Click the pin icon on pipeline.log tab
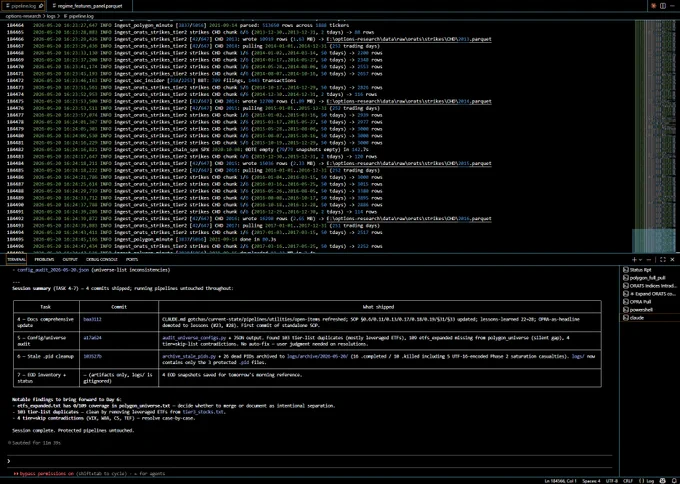The height and width of the screenshot is (484, 680). coord(41,6)
